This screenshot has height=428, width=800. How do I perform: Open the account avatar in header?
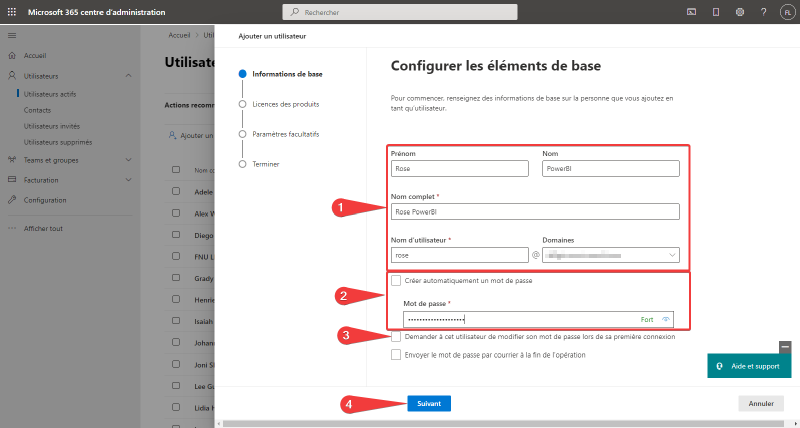[787, 12]
